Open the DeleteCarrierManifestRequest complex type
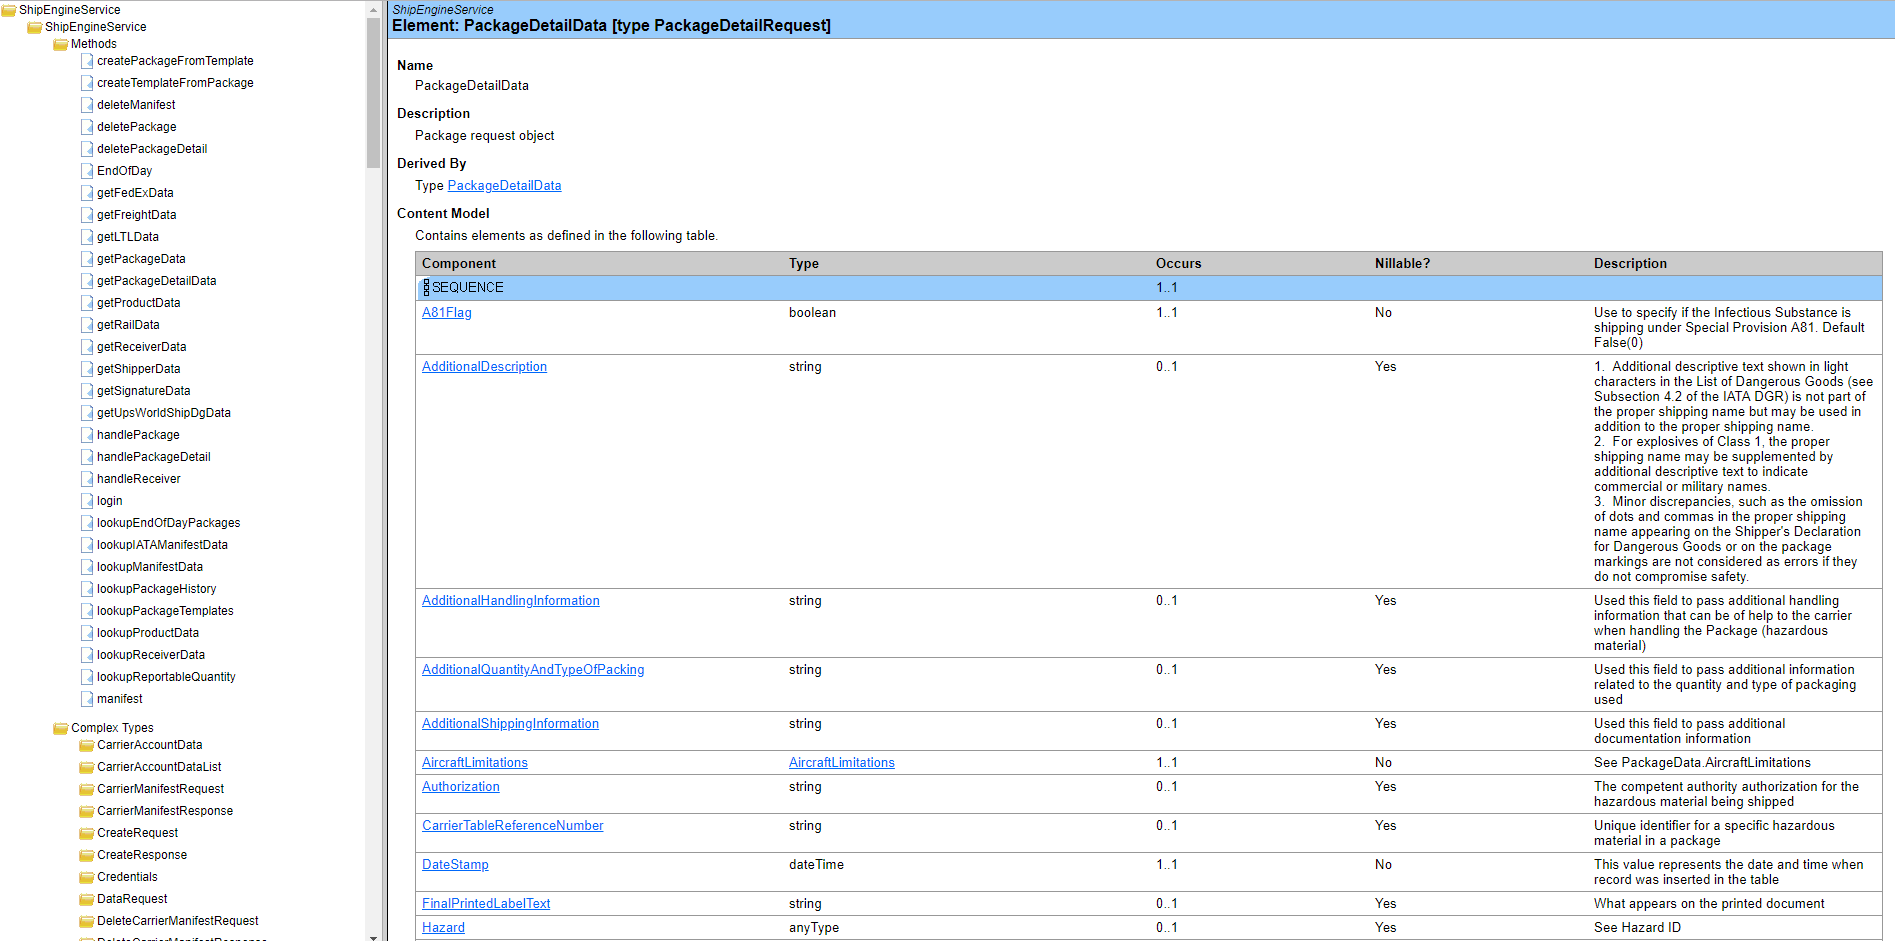Image resolution: width=1895 pixels, height=941 pixels. (x=177, y=921)
